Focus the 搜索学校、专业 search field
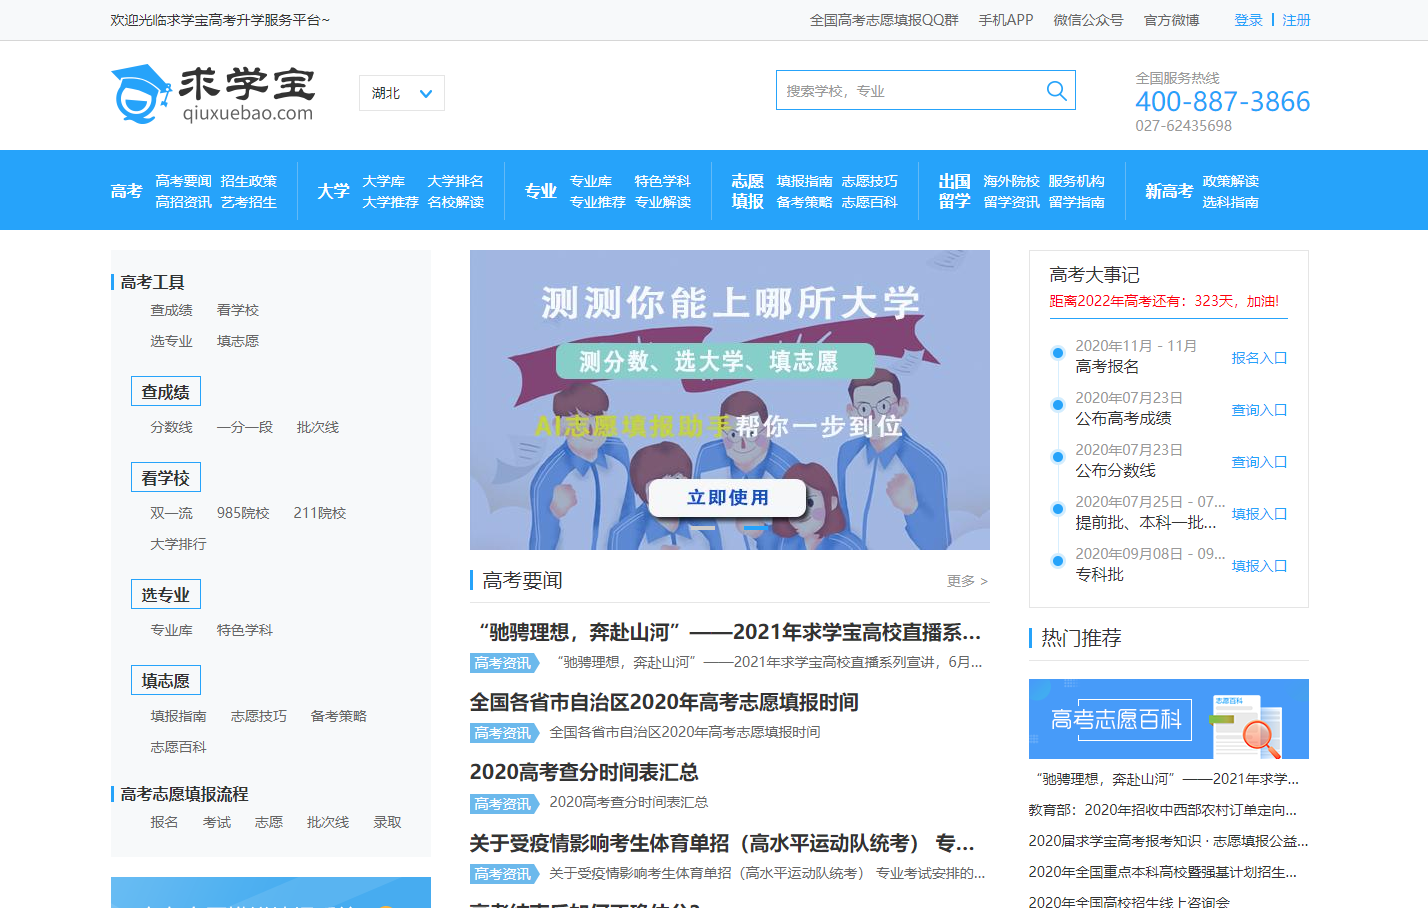This screenshot has height=908, width=1428. (x=910, y=91)
